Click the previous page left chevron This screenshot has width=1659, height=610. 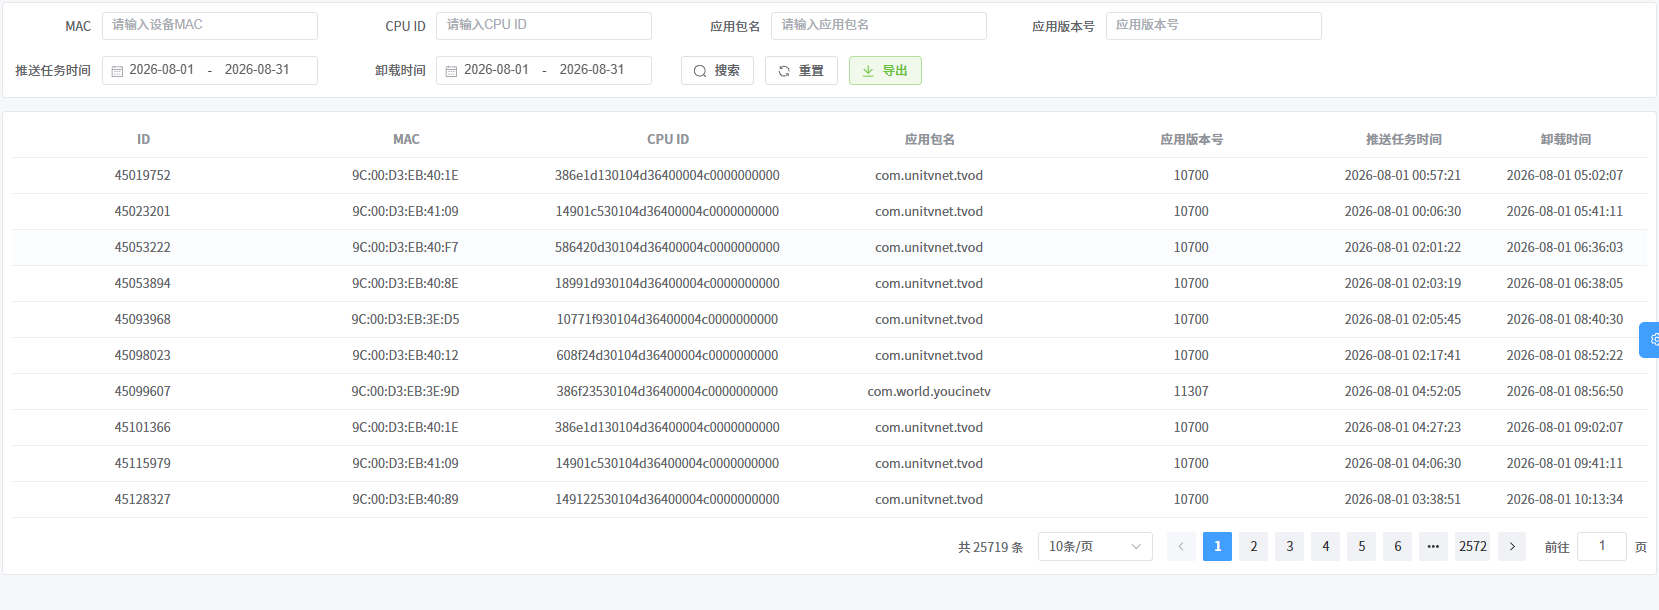pos(1181,546)
